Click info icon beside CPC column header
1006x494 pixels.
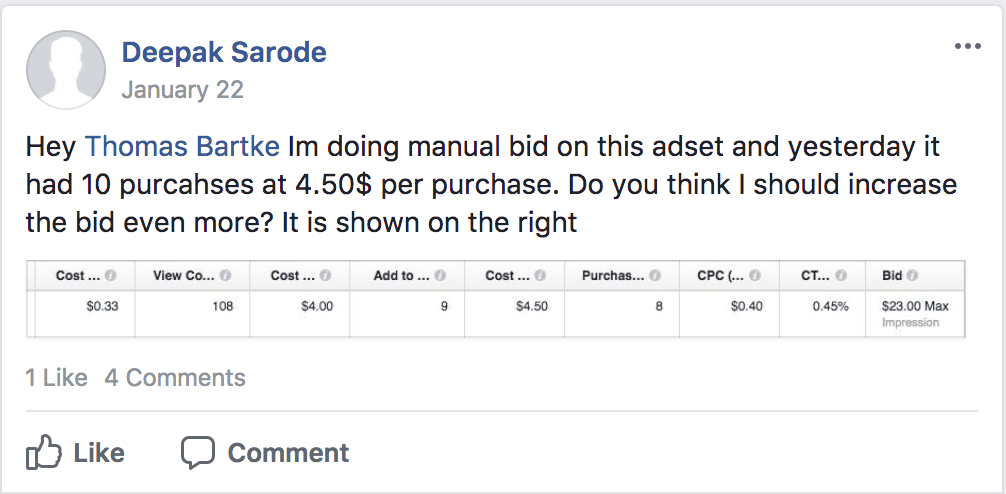coord(755,275)
